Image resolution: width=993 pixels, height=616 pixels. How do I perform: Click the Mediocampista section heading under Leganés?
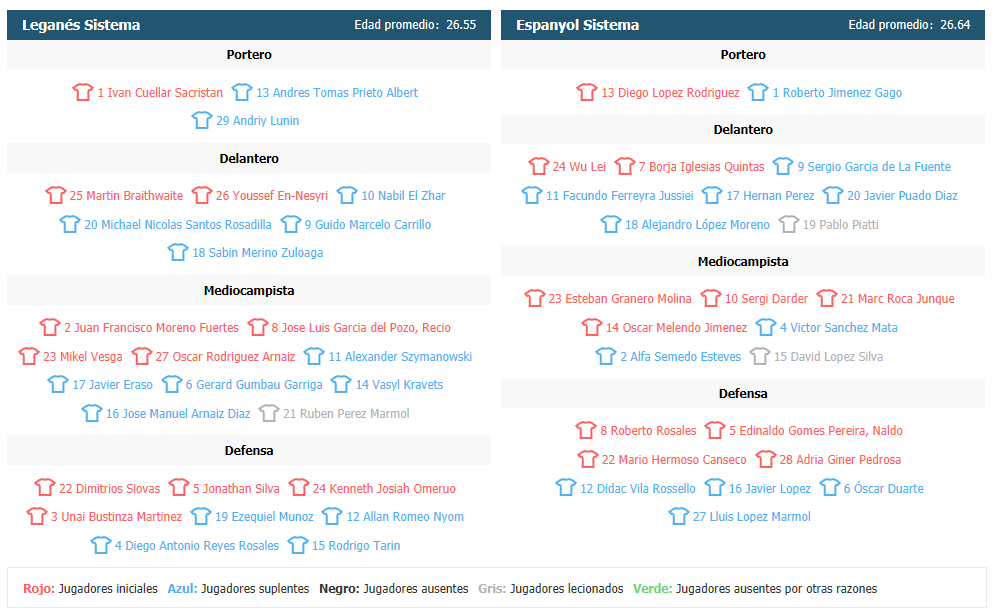[x=248, y=291]
